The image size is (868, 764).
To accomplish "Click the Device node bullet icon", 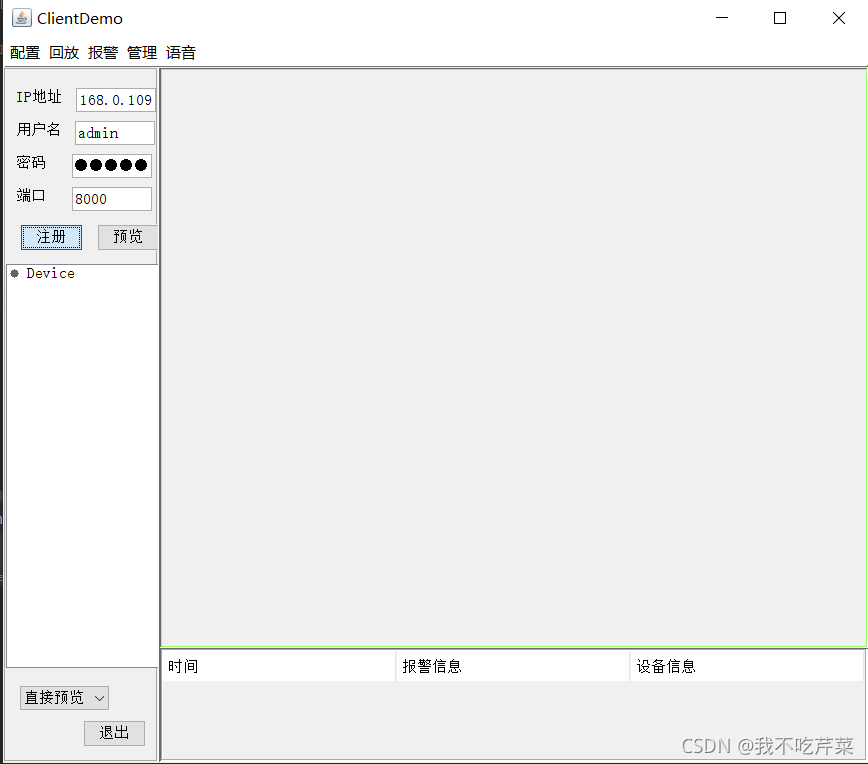I will 15,273.
